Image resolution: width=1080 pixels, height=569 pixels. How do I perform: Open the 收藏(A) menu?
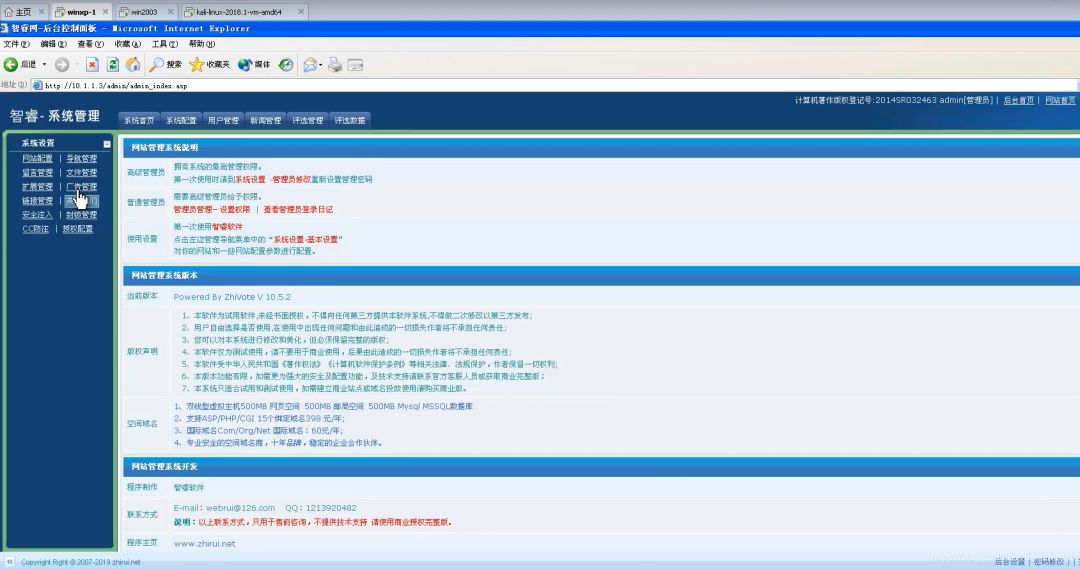coord(127,44)
